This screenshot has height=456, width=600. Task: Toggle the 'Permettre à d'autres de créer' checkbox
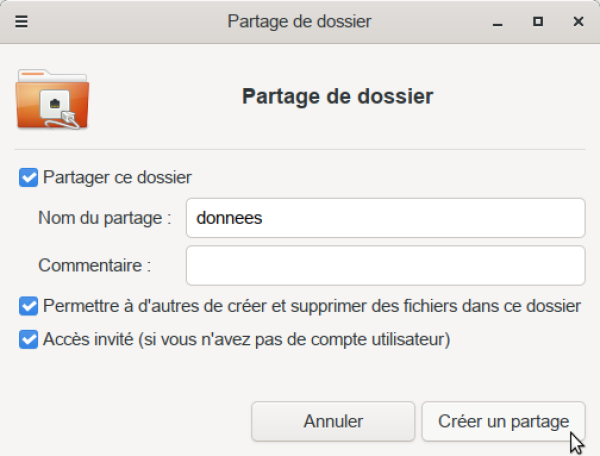click(x=28, y=305)
